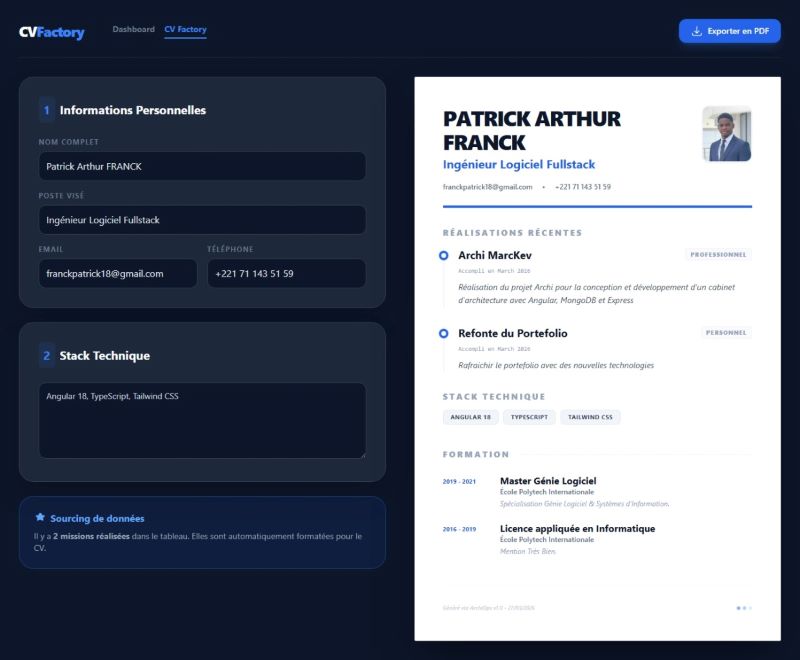Click the TAILWIND CSS tag
Image resolution: width=800 pixels, height=660 pixels.
[x=590, y=417]
